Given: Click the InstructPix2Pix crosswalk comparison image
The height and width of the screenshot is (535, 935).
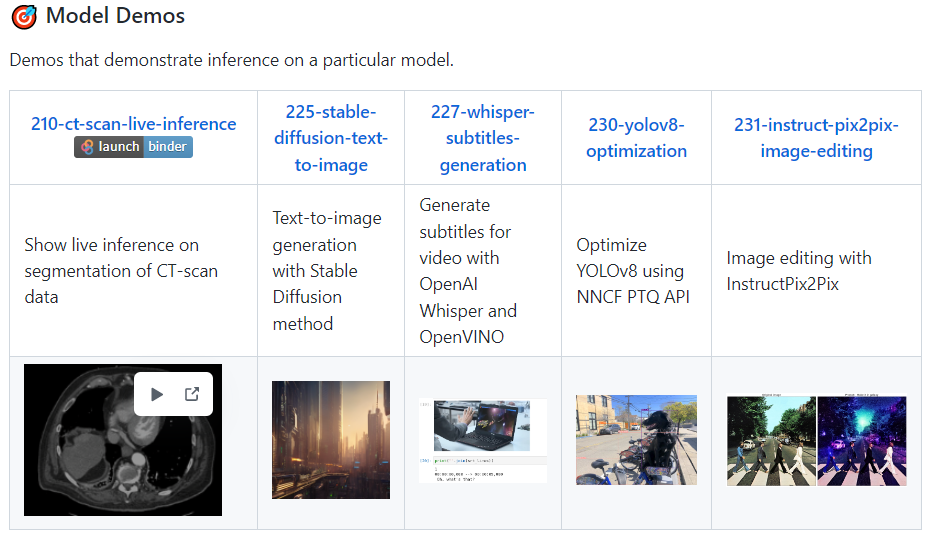Looking at the screenshot, I should click(x=816, y=441).
